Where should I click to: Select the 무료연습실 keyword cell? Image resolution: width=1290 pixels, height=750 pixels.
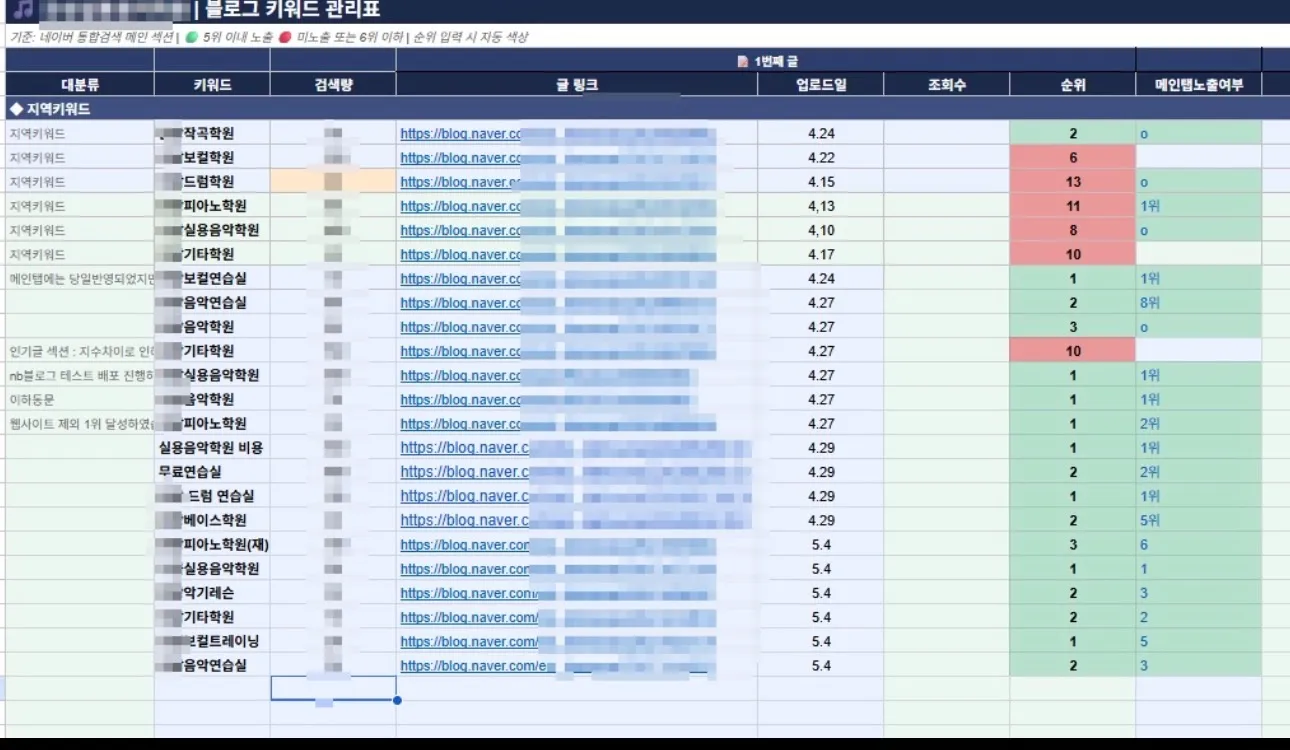point(212,472)
